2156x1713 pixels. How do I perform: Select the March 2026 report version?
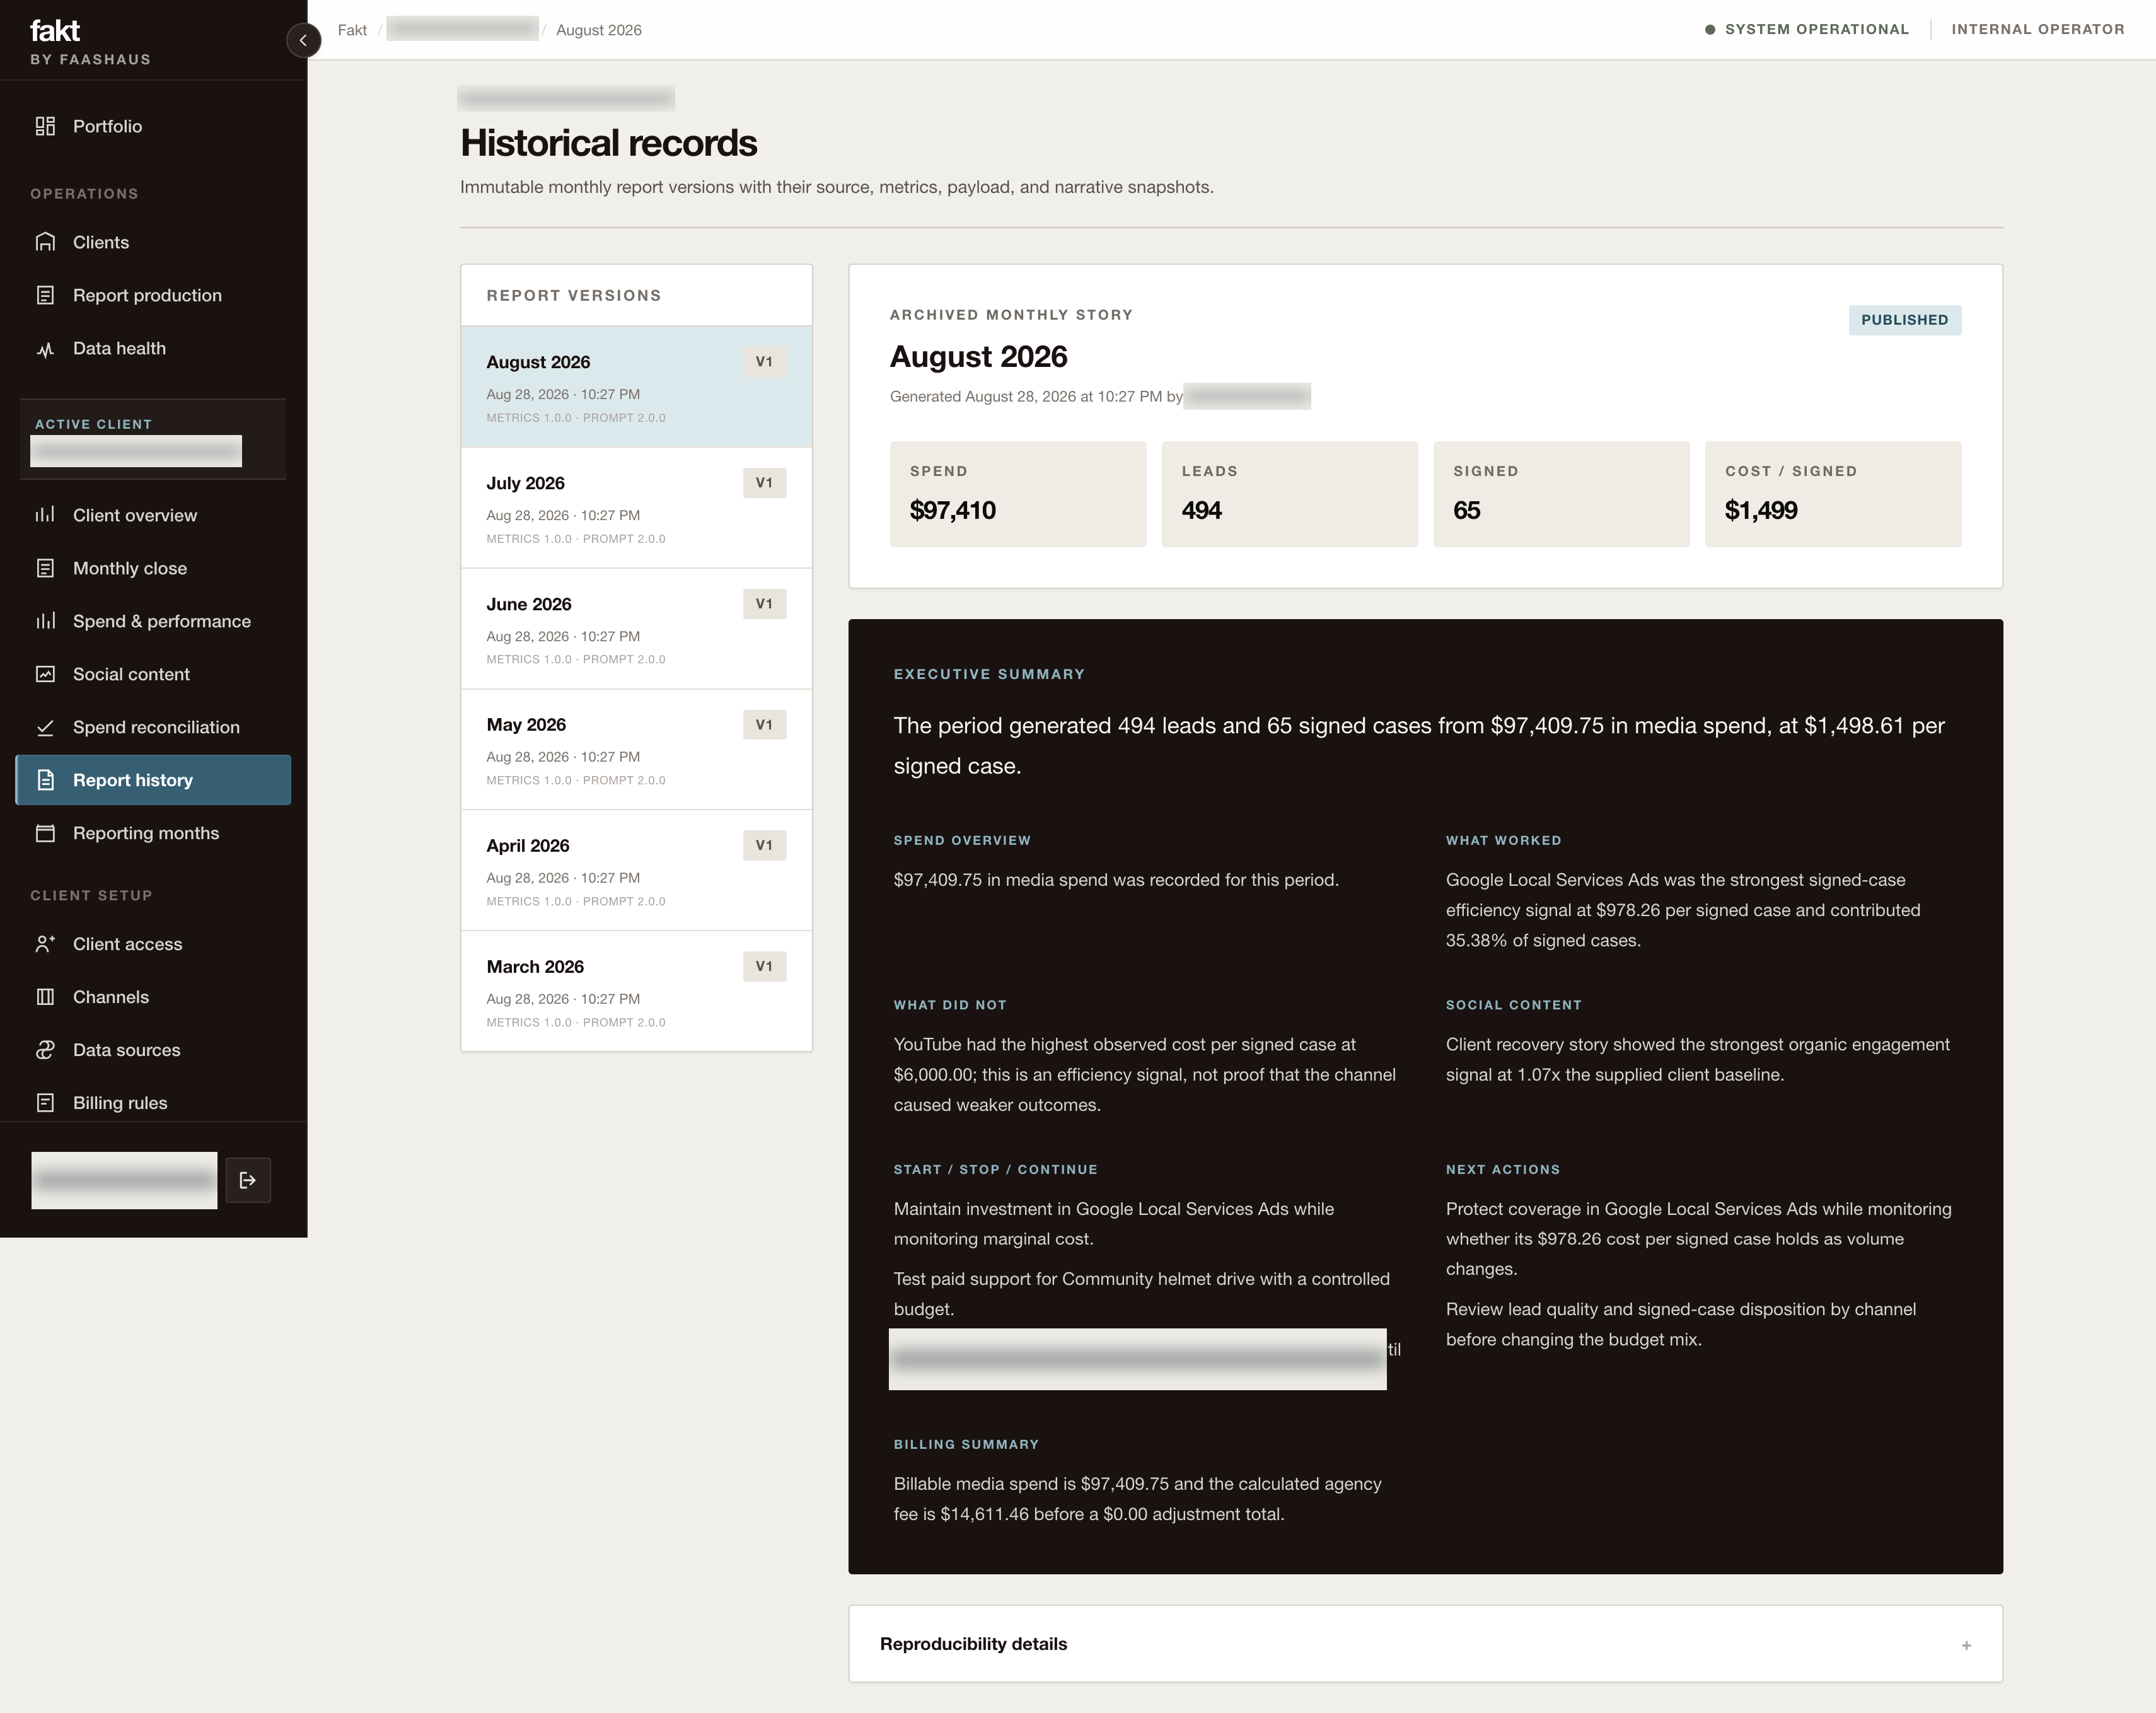[x=636, y=991]
